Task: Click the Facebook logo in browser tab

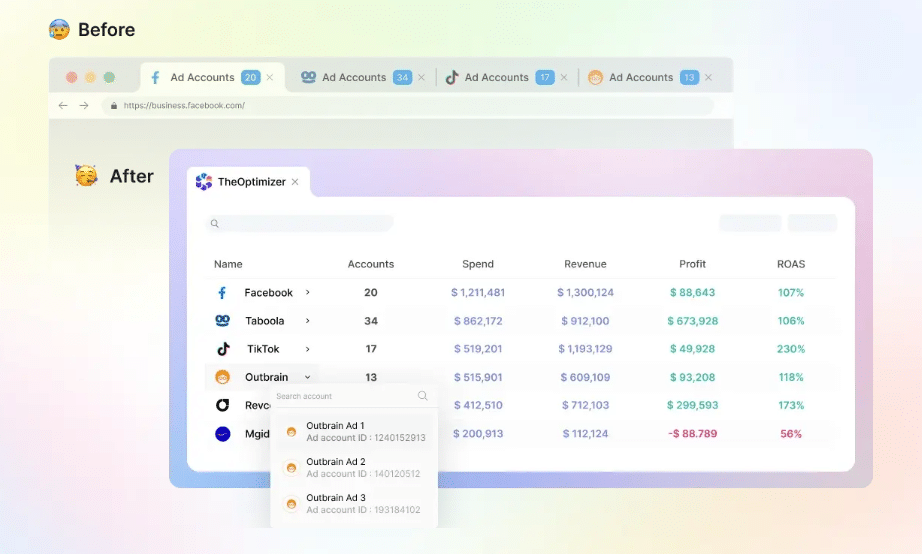Action: tap(155, 78)
